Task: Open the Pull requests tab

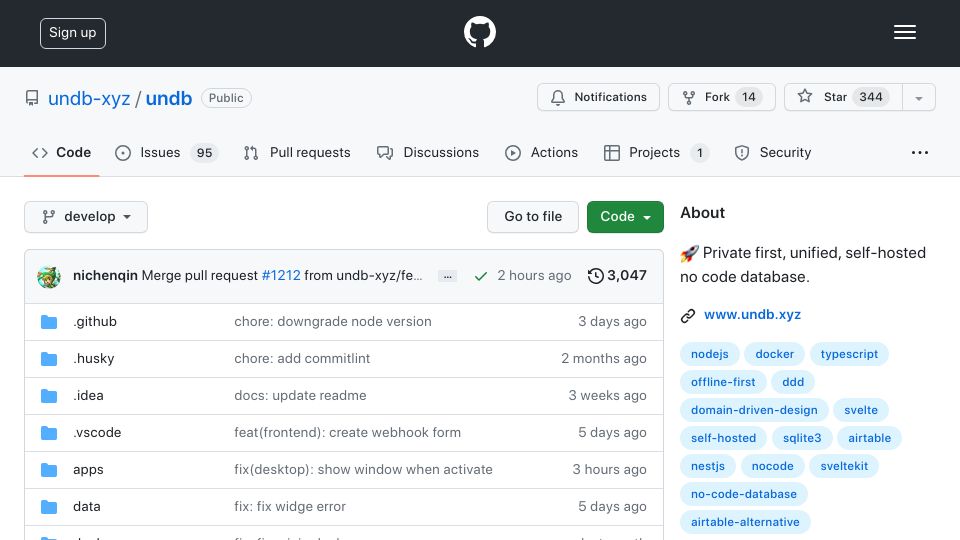Action: [x=298, y=152]
